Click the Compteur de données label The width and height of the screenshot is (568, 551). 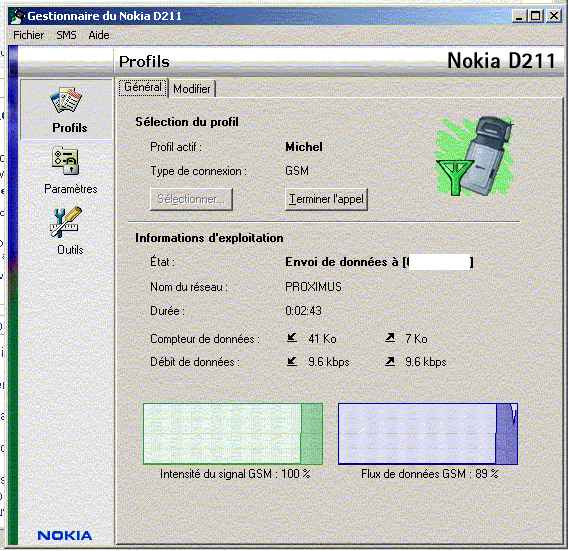[205, 339]
